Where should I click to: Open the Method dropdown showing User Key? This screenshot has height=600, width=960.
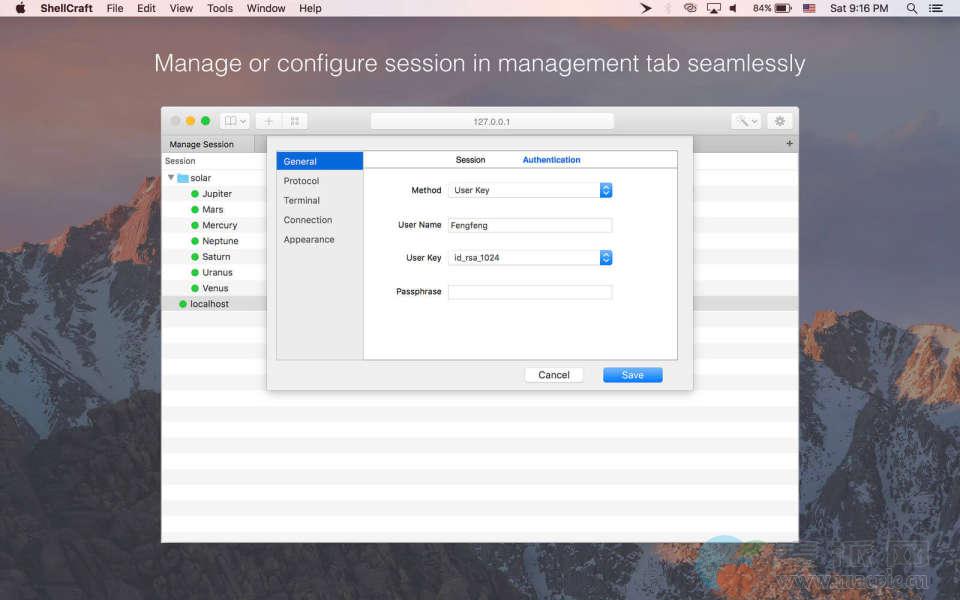(x=530, y=190)
